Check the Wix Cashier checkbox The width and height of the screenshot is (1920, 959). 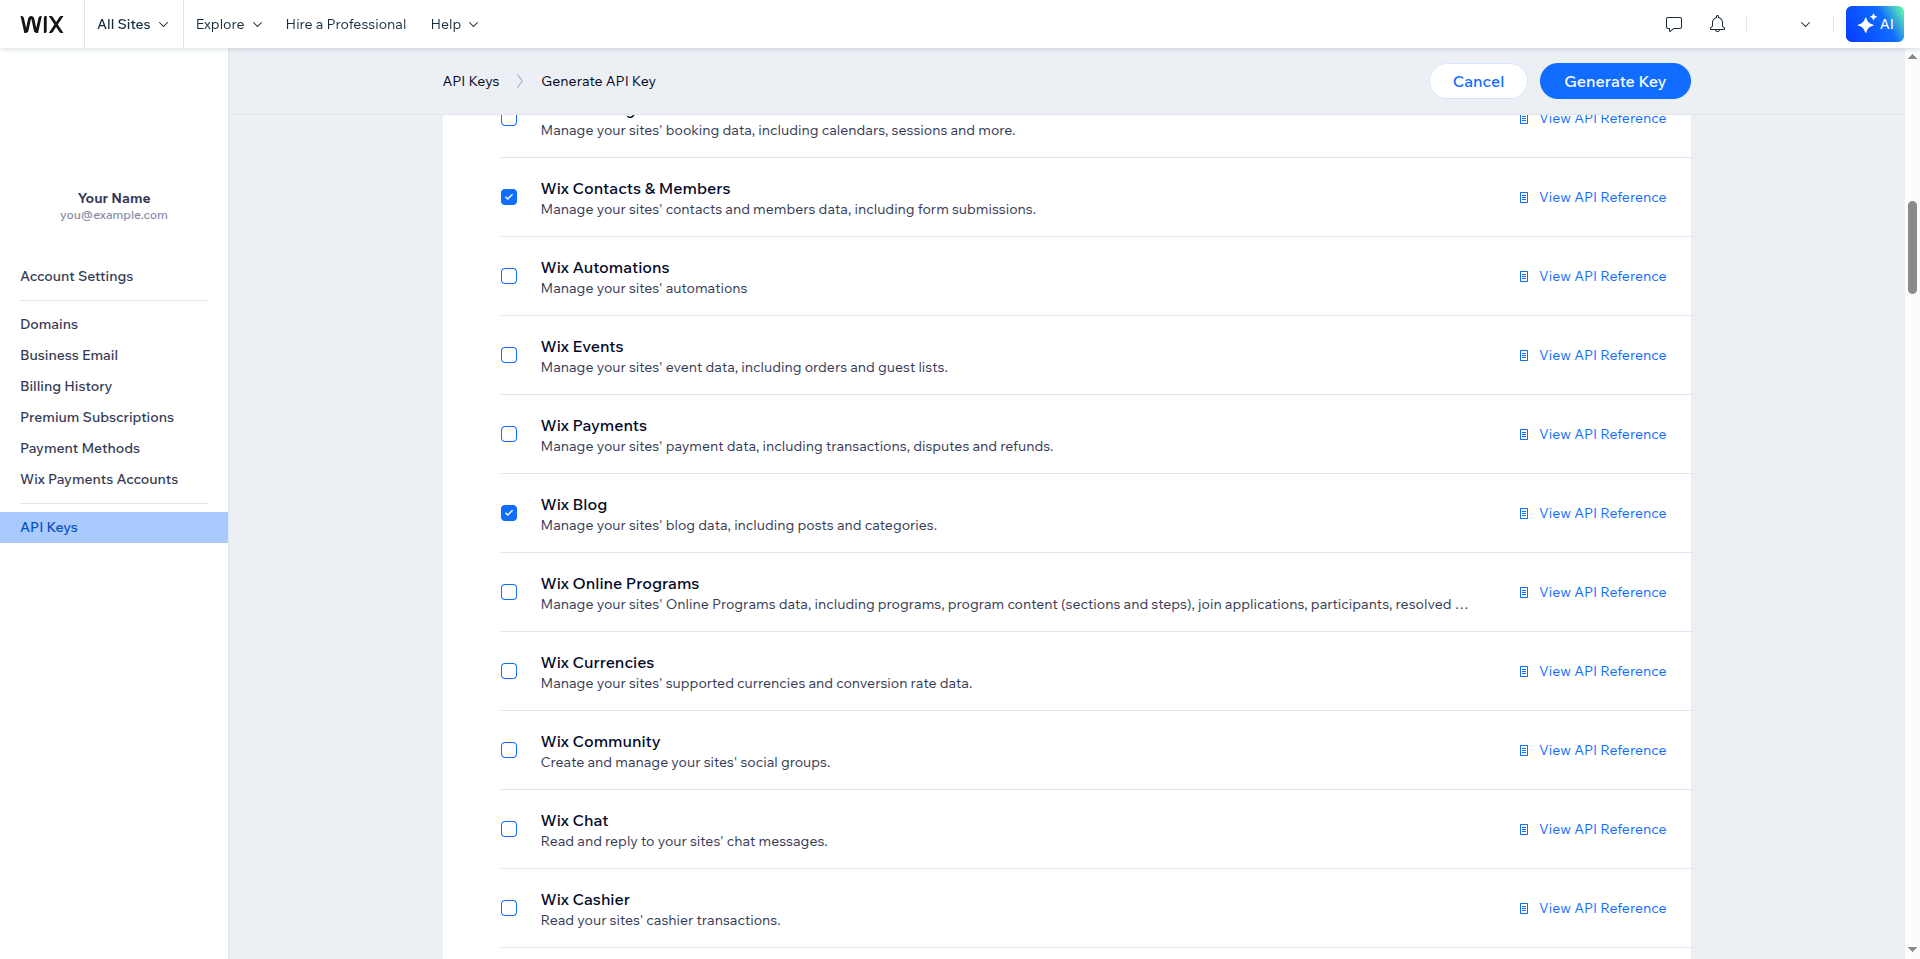point(509,908)
